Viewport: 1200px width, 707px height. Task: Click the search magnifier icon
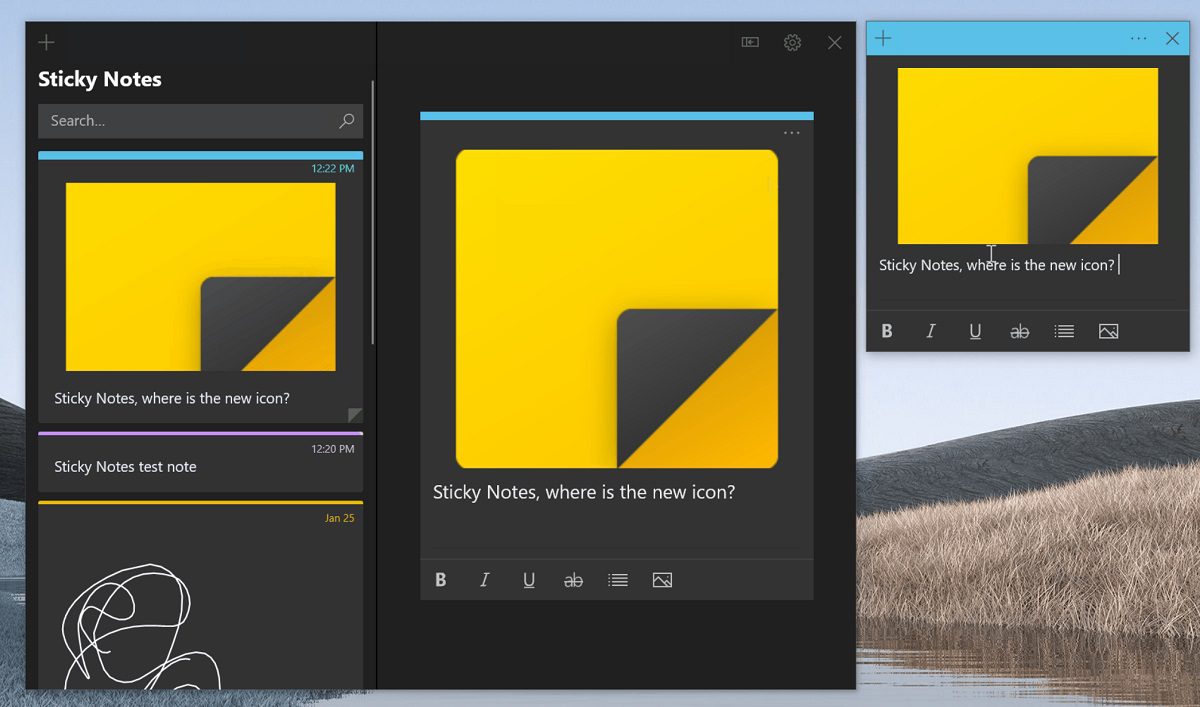coord(346,121)
